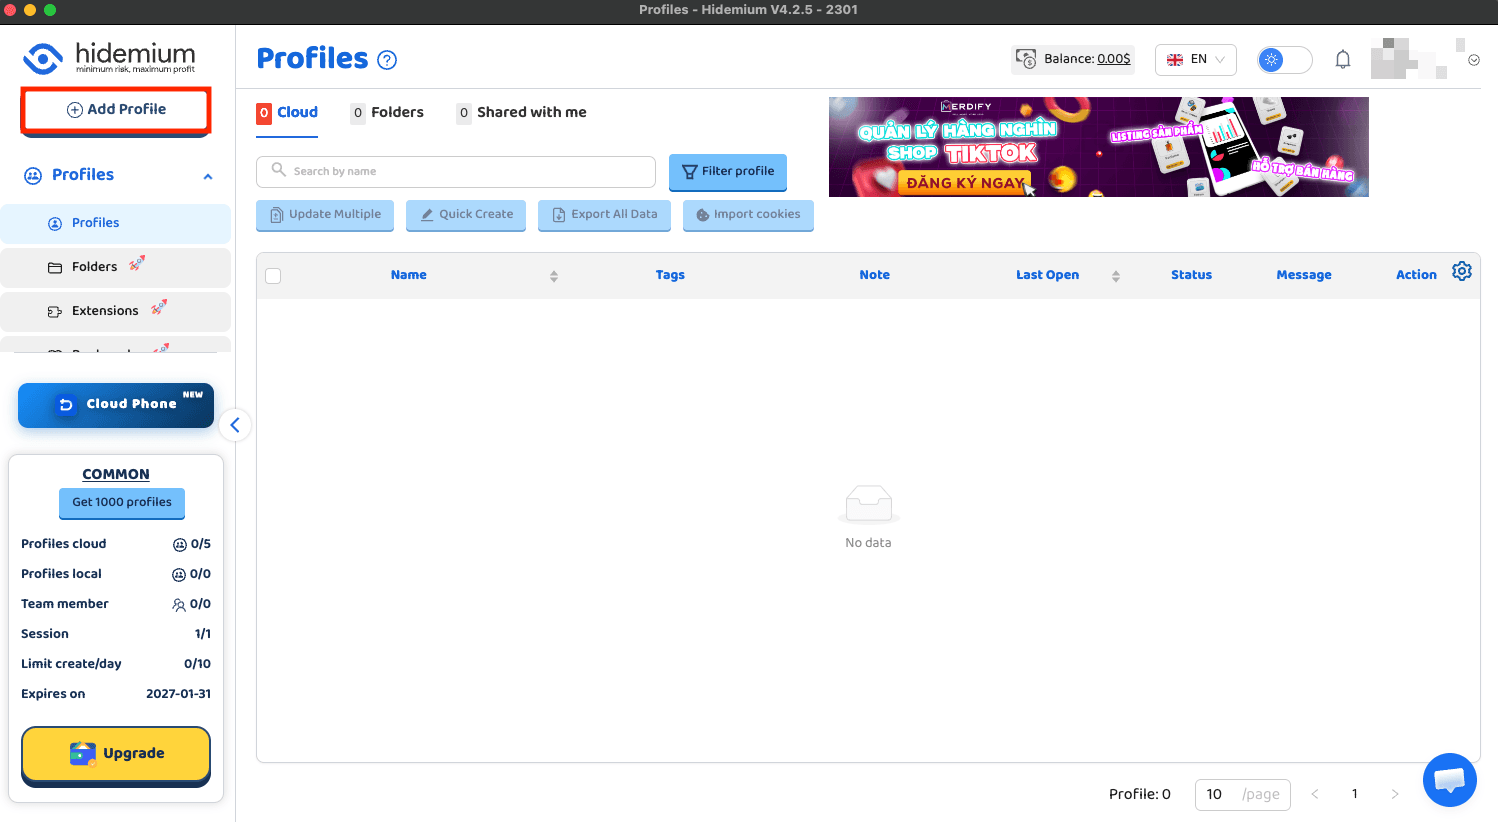Open the Shared with me tab
The image size is (1498, 822).
pyautogui.click(x=531, y=112)
